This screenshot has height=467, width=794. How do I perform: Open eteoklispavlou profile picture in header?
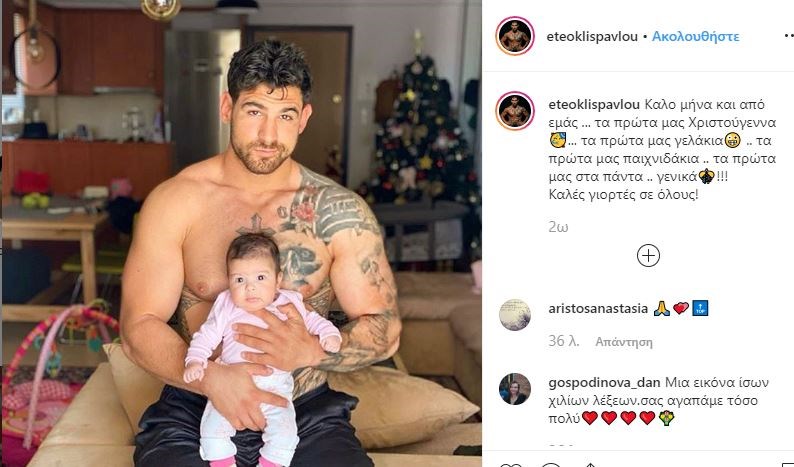[x=515, y=36]
